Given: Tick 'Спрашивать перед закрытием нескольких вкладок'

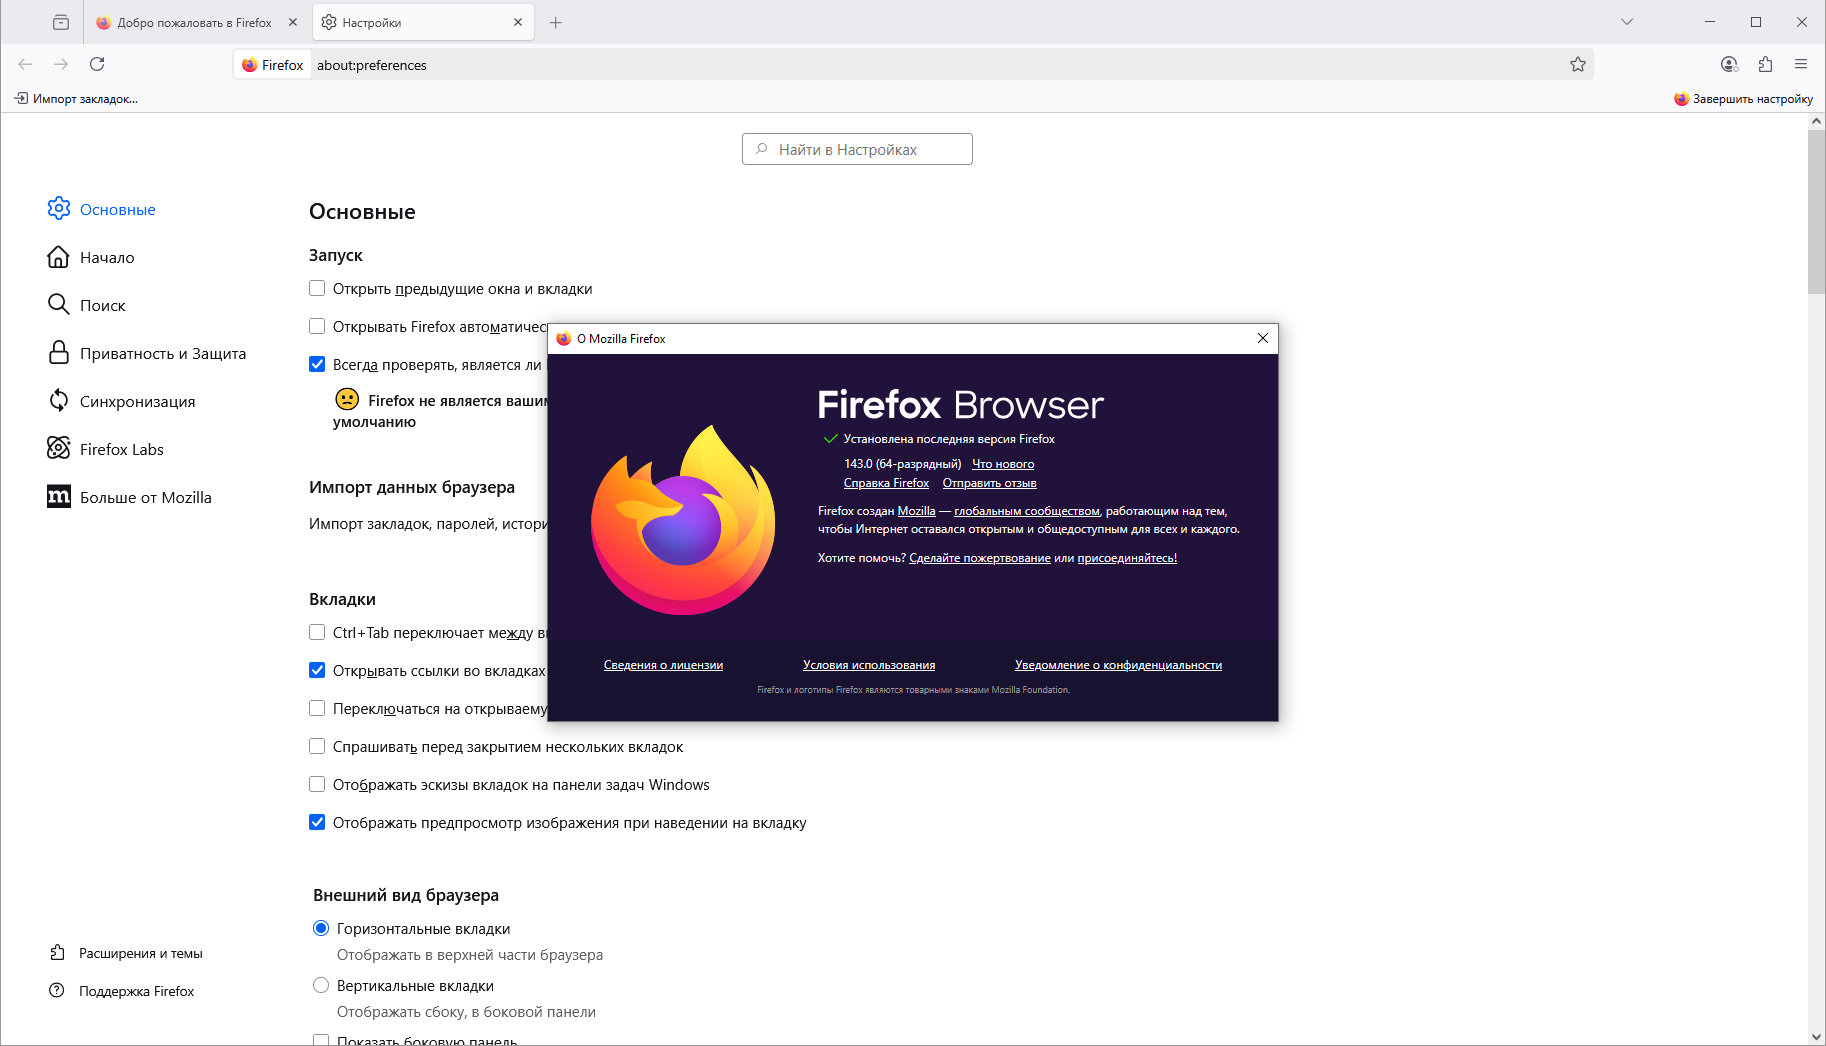Looking at the screenshot, I should click(x=317, y=746).
